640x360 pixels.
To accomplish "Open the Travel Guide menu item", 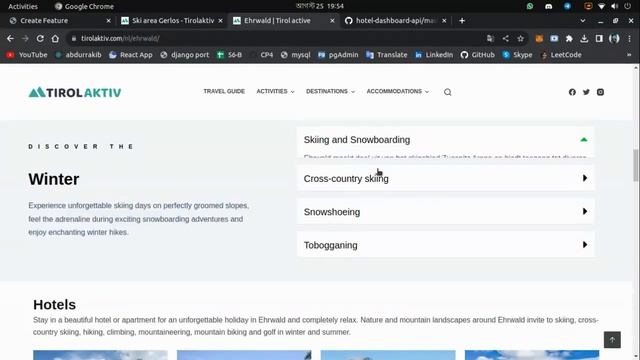I will [x=224, y=91].
